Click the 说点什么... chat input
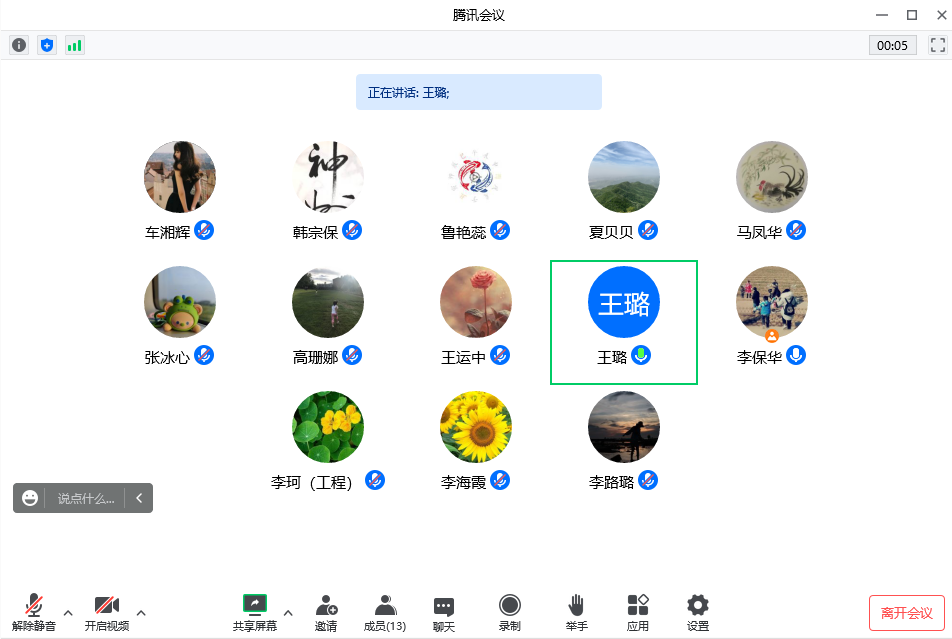Viewport: 952px width, 639px height. tap(85, 498)
